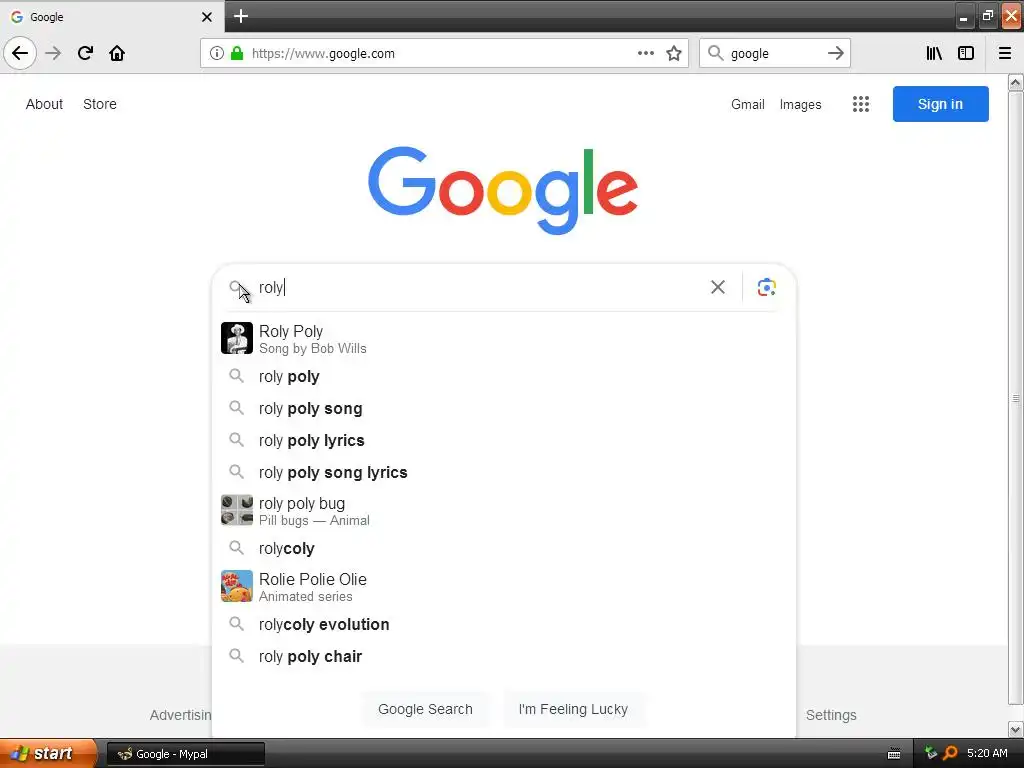Open the Gmail link

748,104
